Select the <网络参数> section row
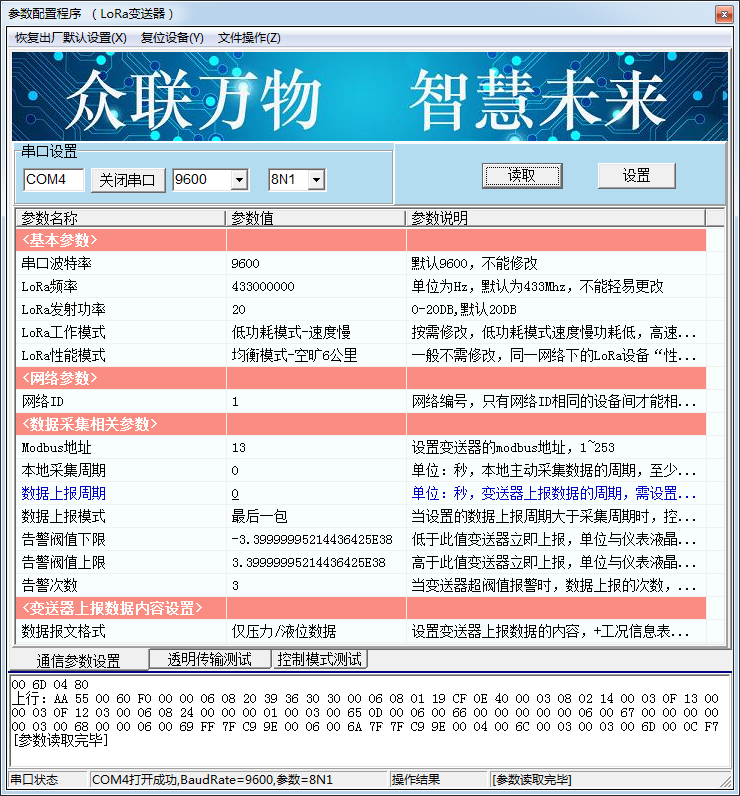740x796 pixels. point(361,378)
